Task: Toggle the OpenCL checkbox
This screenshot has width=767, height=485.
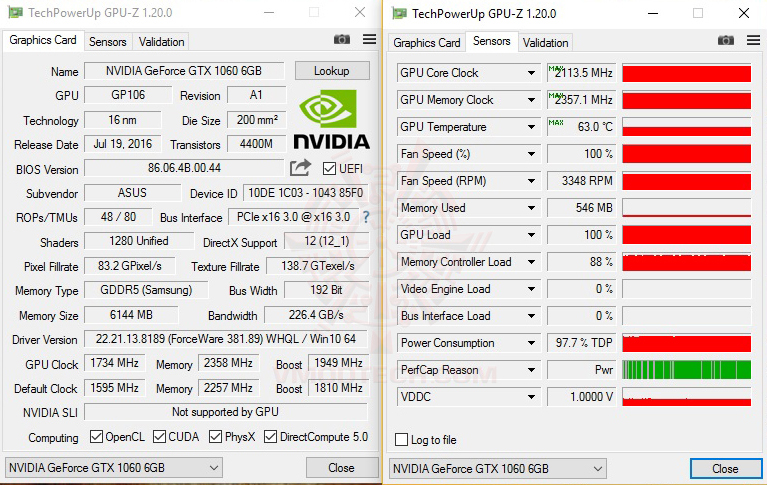Action: click(x=96, y=437)
